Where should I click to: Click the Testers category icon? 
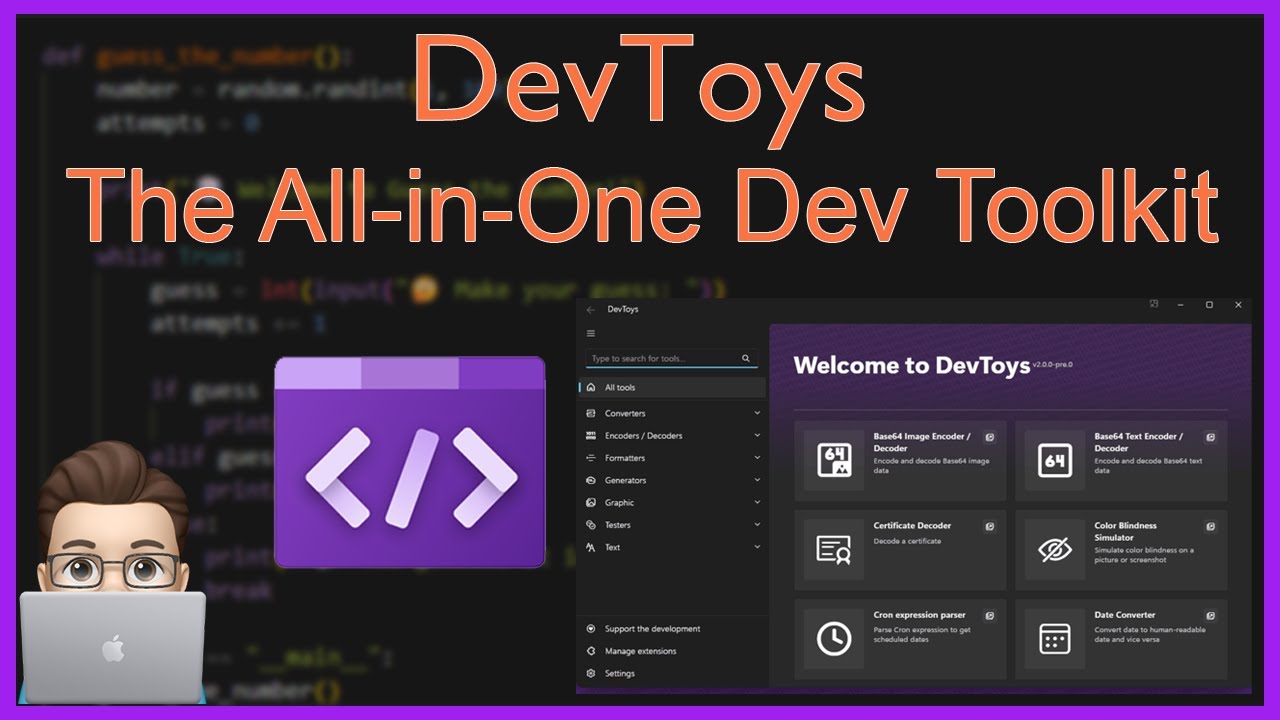[x=591, y=525]
